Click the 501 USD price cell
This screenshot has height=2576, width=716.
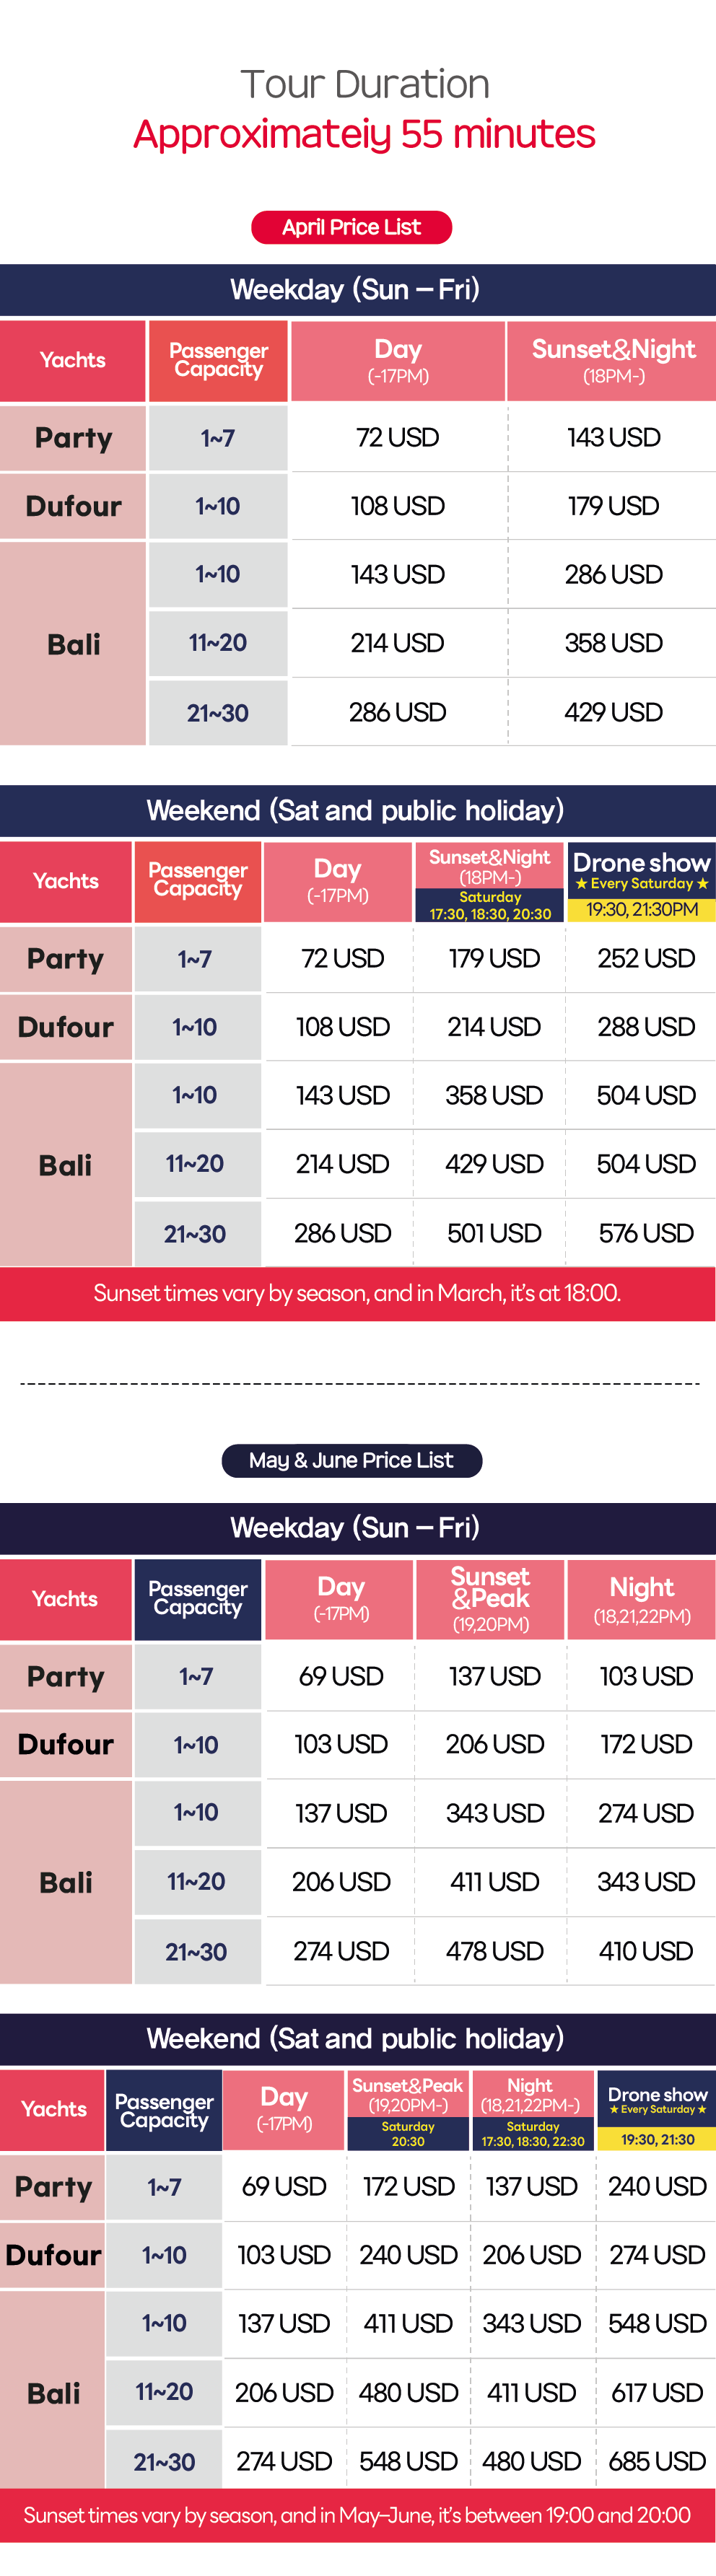click(494, 1233)
